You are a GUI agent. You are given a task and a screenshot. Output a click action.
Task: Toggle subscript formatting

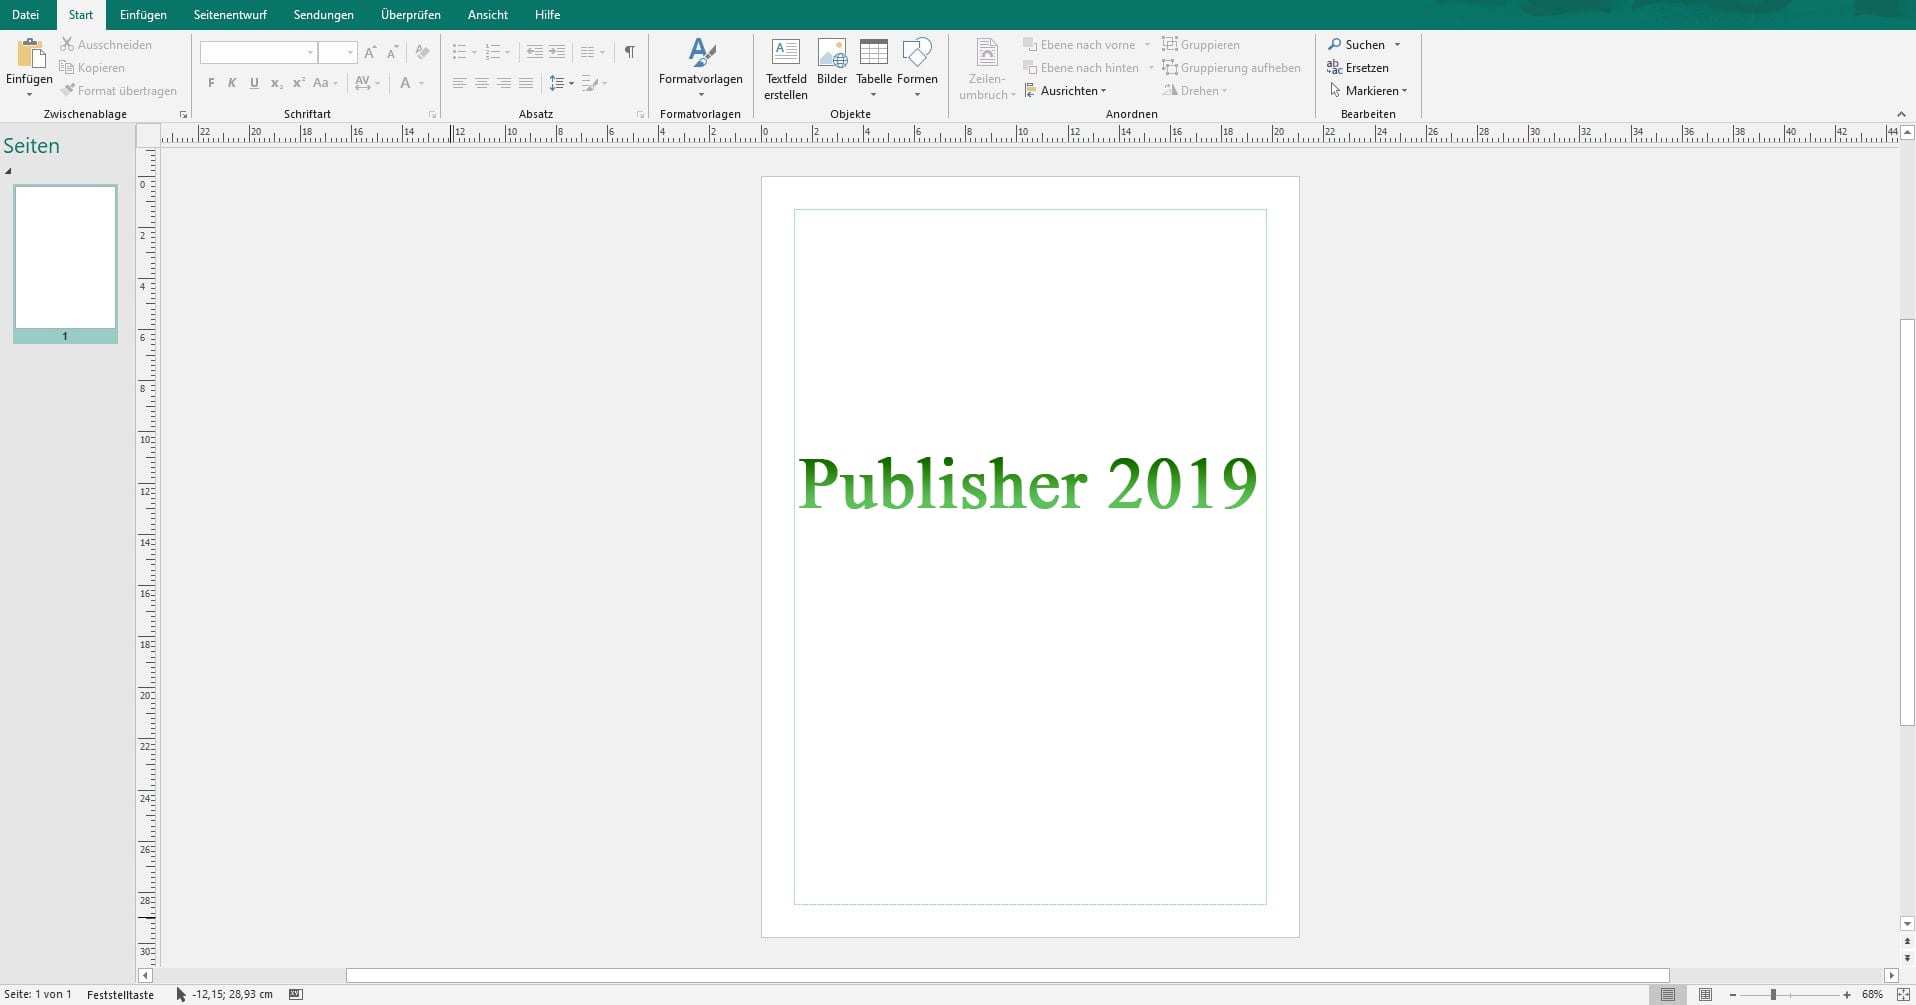[276, 83]
